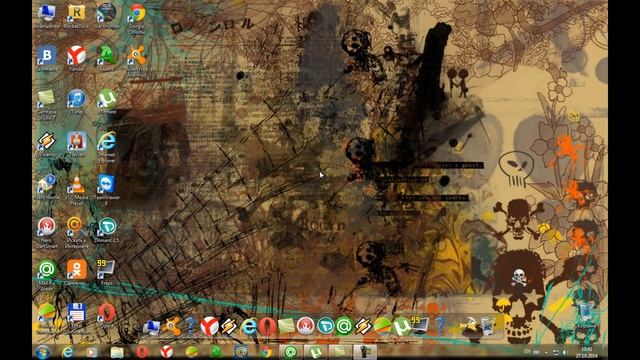The width and height of the screenshot is (640, 360).
Task: Open the VLC Media Player desktop shortcut
Action: coord(76,189)
